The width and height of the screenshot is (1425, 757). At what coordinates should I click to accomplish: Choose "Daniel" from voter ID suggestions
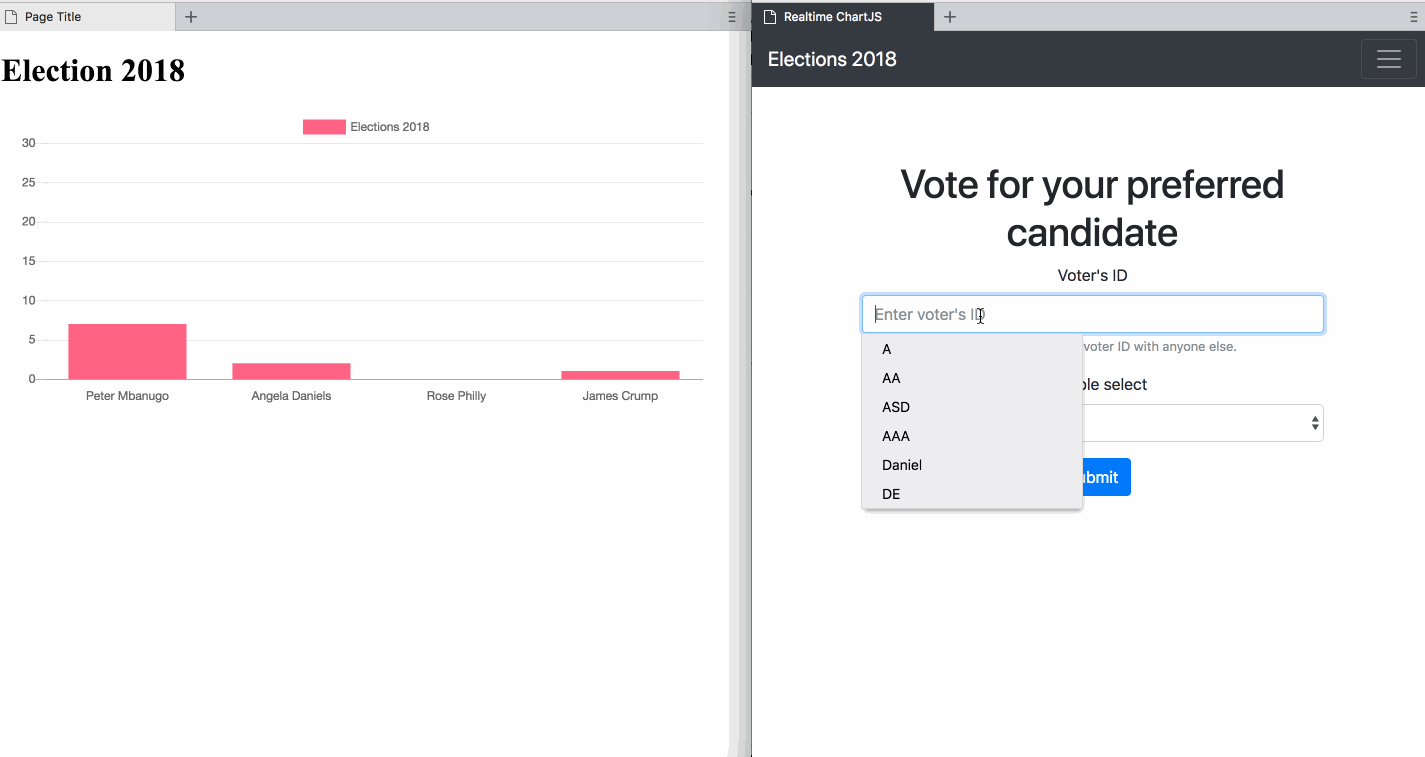[x=902, y=465]
